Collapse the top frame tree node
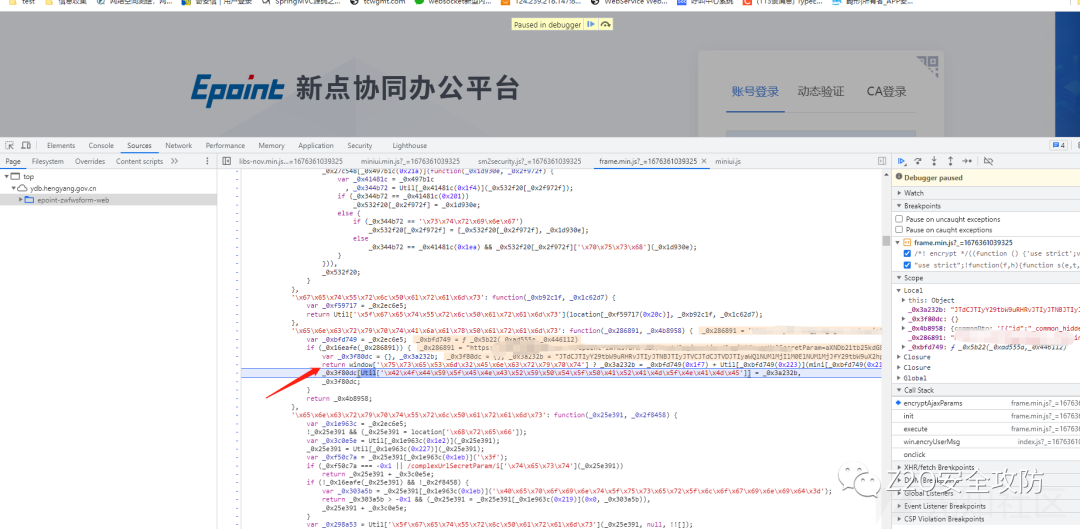The image size is (1080, 529). (6, 176)
